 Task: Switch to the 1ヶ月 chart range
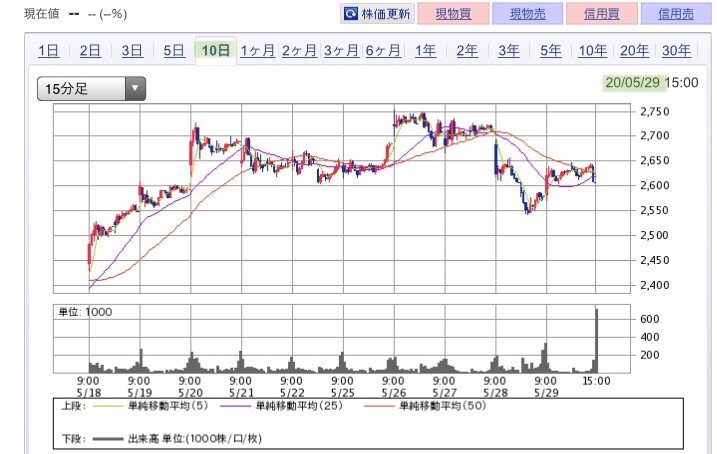[x=257, y=50]
